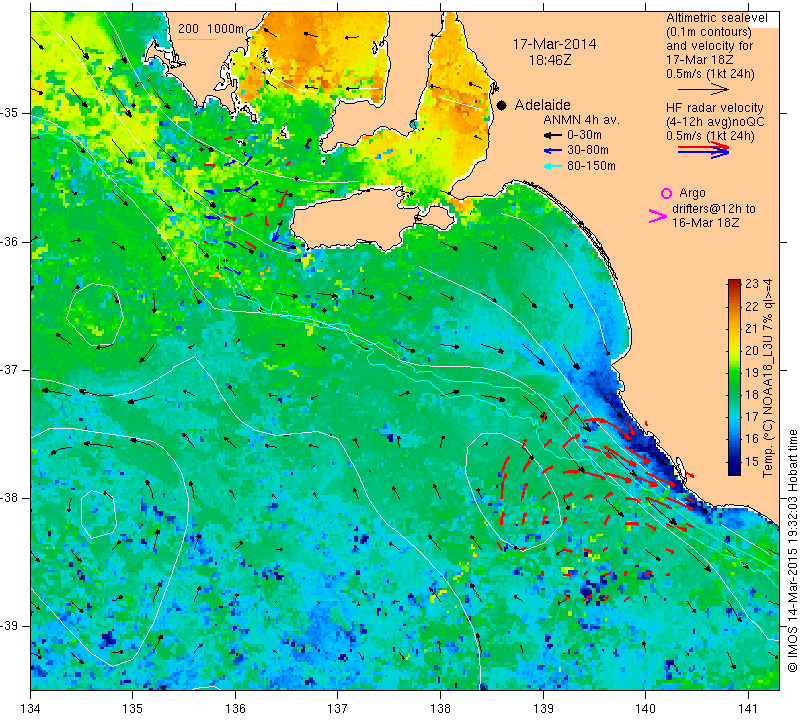Click the cyan 200m depth contour legend line
The height and width of the screenshot is (720, 800).
pyautogui.click(x=196, y=40)
